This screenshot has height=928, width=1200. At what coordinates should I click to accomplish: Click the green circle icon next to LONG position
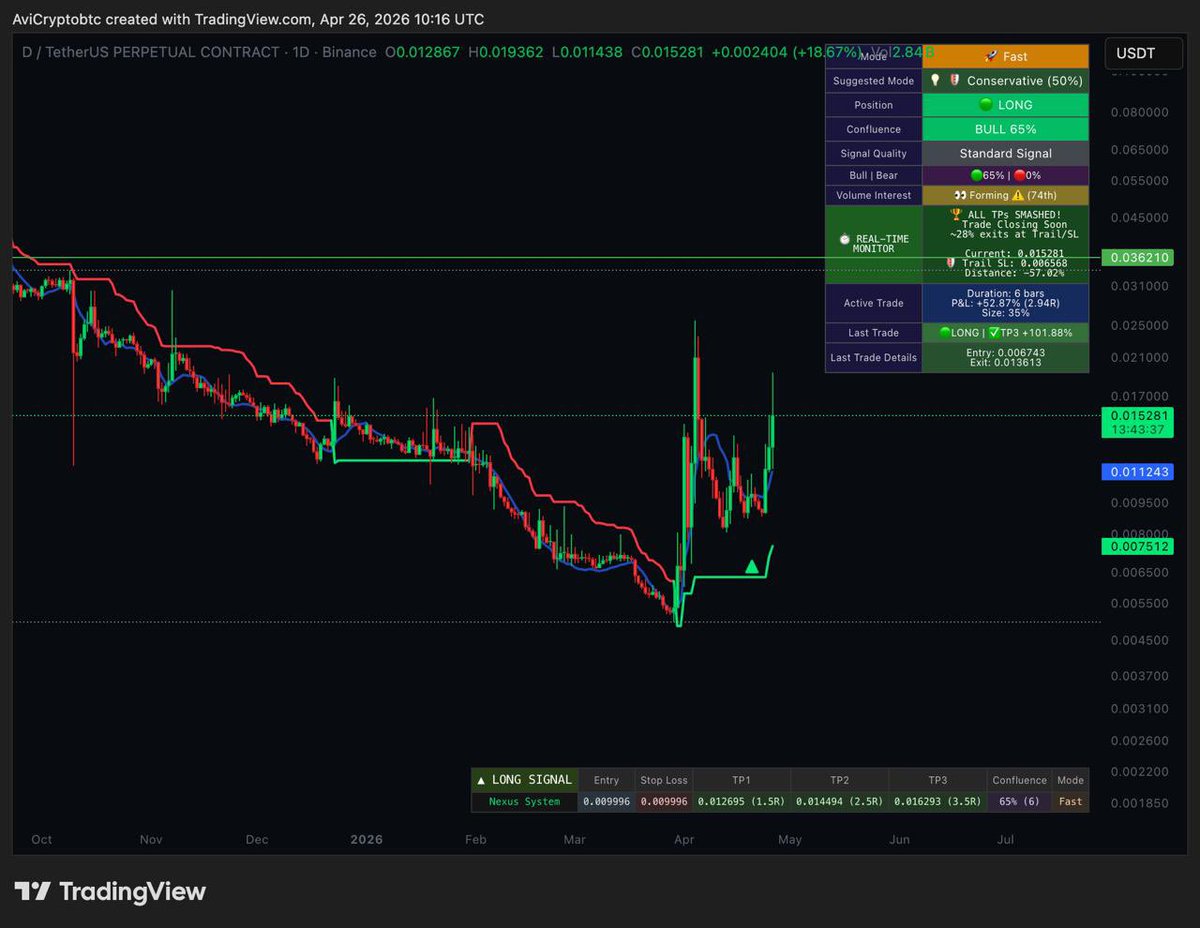pyautogui.click(x=987, y=105)
